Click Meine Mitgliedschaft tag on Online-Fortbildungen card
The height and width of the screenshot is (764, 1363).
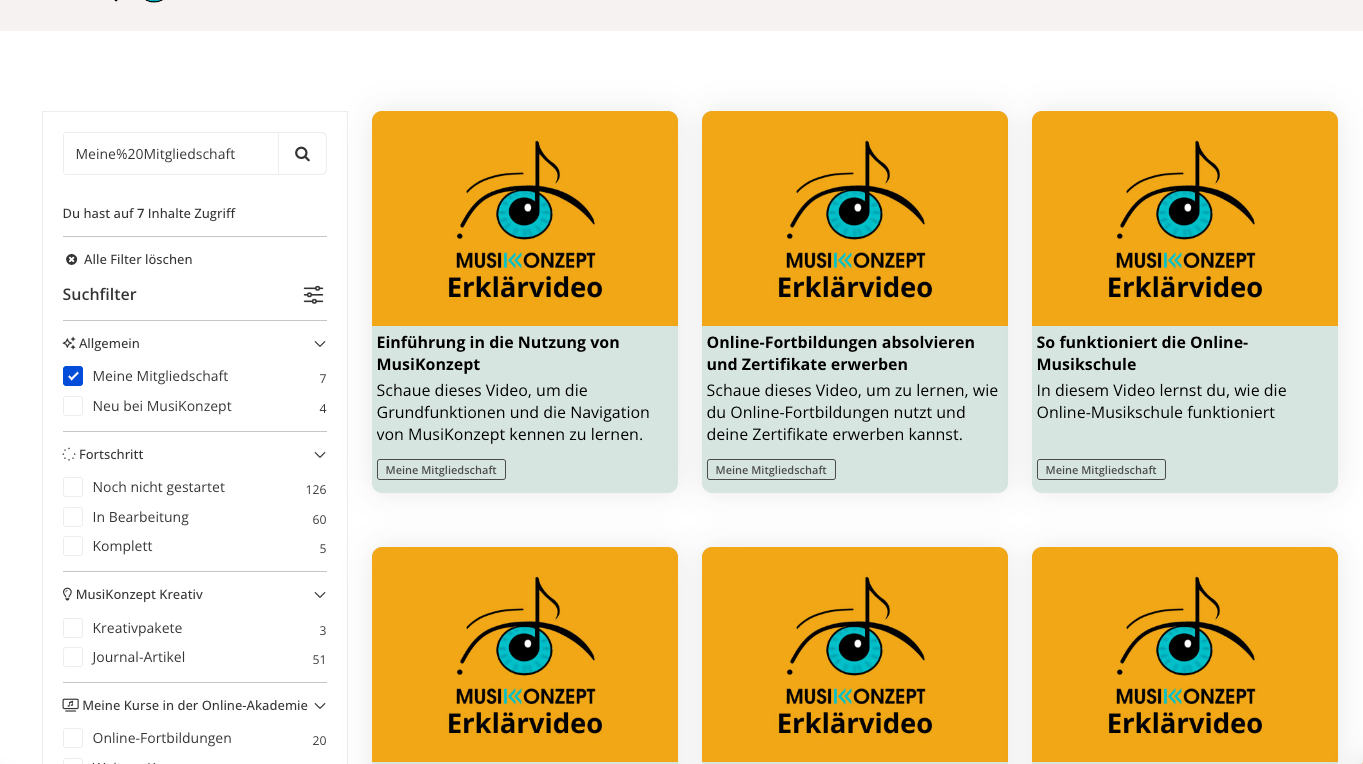[771, 470]
